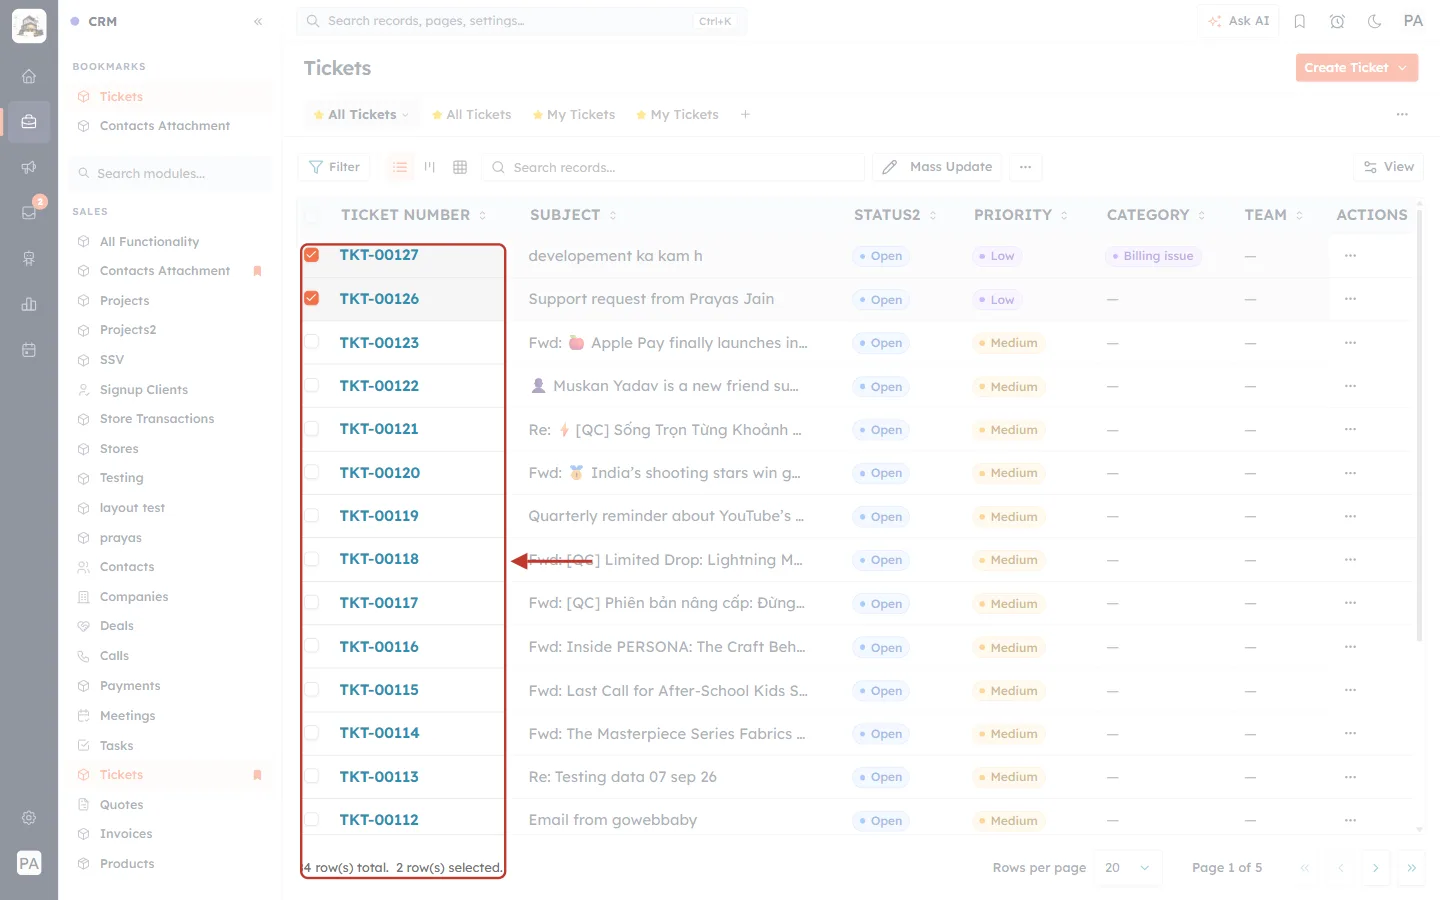Image resolution: width=1440 pixels, height=900 pixels.
Task: Click the Filter button
Action: 334,167
